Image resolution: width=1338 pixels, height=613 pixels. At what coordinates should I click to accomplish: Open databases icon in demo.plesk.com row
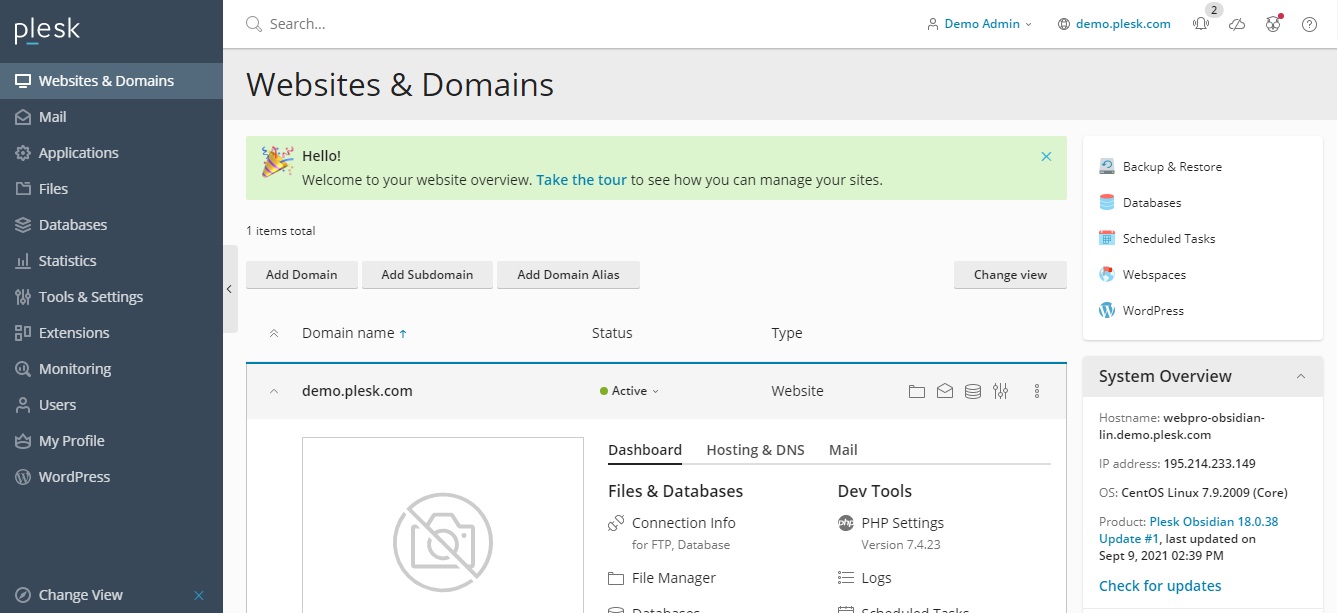pyautogui.click(x=972, y=391)
